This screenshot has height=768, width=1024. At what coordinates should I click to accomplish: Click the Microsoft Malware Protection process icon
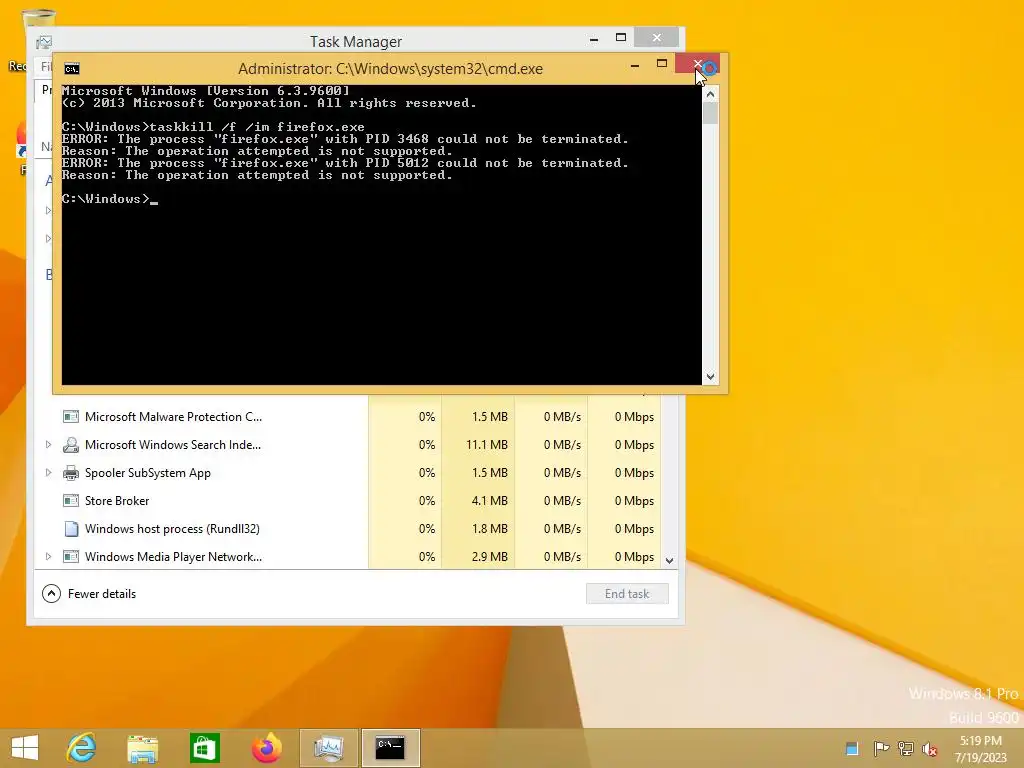coord(71,417)
